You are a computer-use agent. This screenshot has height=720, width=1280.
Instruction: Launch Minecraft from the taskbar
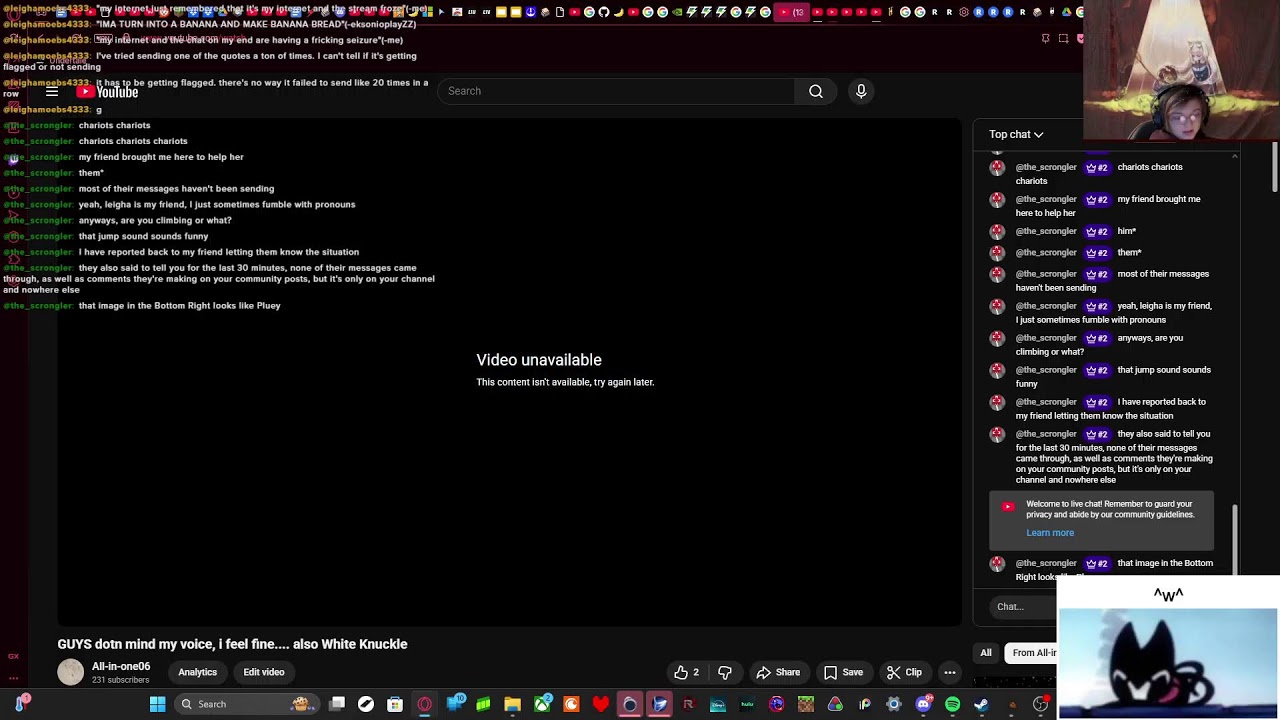click(x=805, y=704)
